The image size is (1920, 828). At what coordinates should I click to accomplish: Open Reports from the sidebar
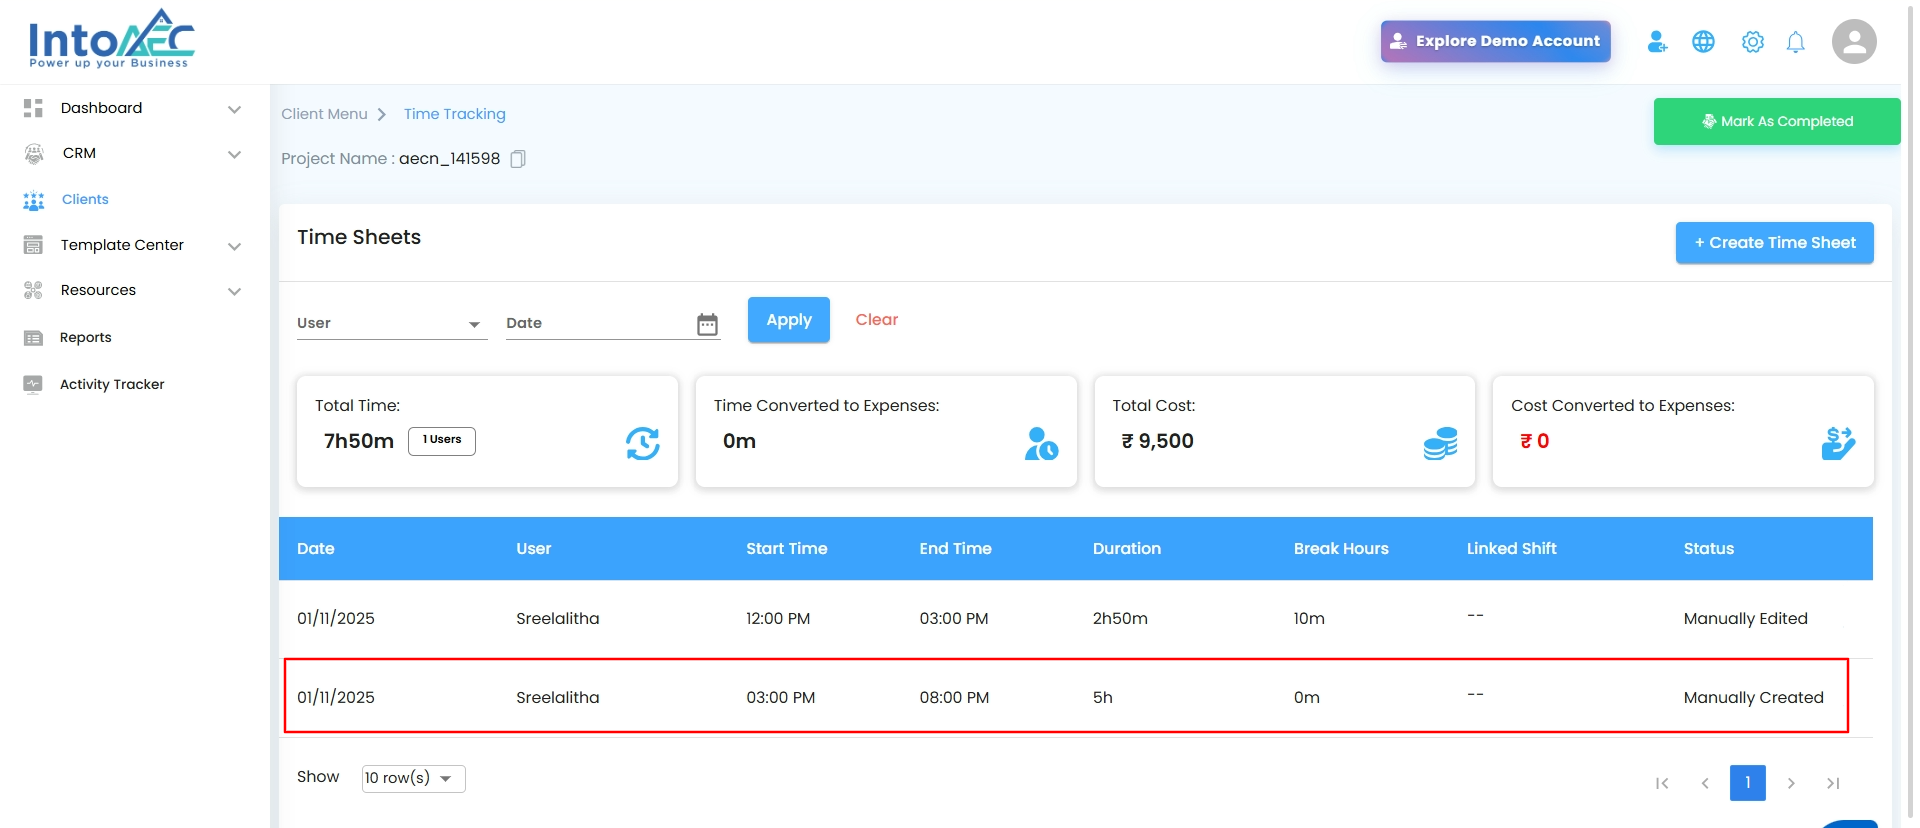point(86,338)
